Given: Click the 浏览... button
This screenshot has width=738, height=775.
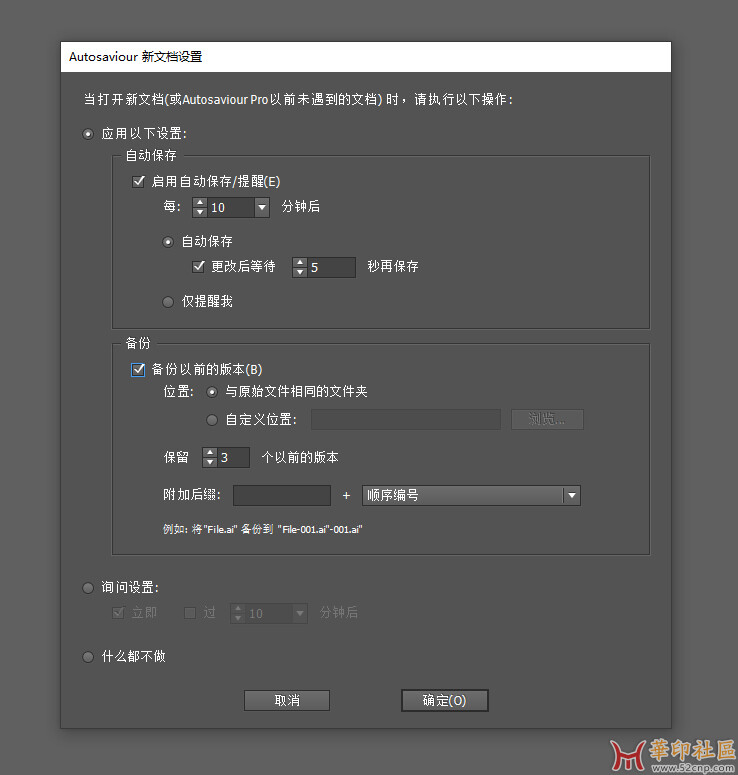Looking at the screenshot, I should coord(547,420).
